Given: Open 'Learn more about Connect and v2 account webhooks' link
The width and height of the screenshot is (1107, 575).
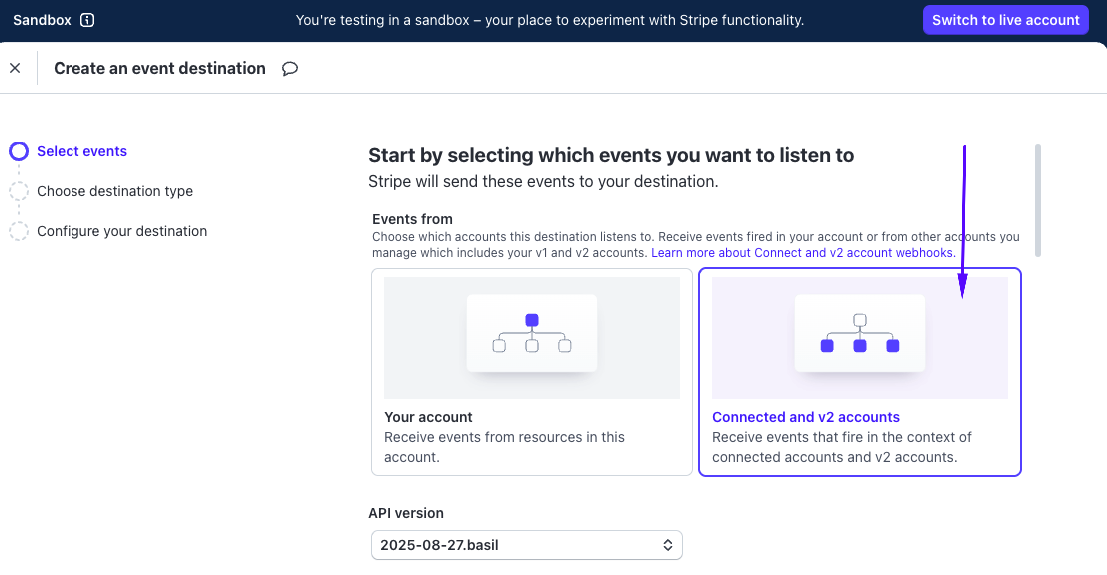Looking at the screenshot, I should point(803,253).
